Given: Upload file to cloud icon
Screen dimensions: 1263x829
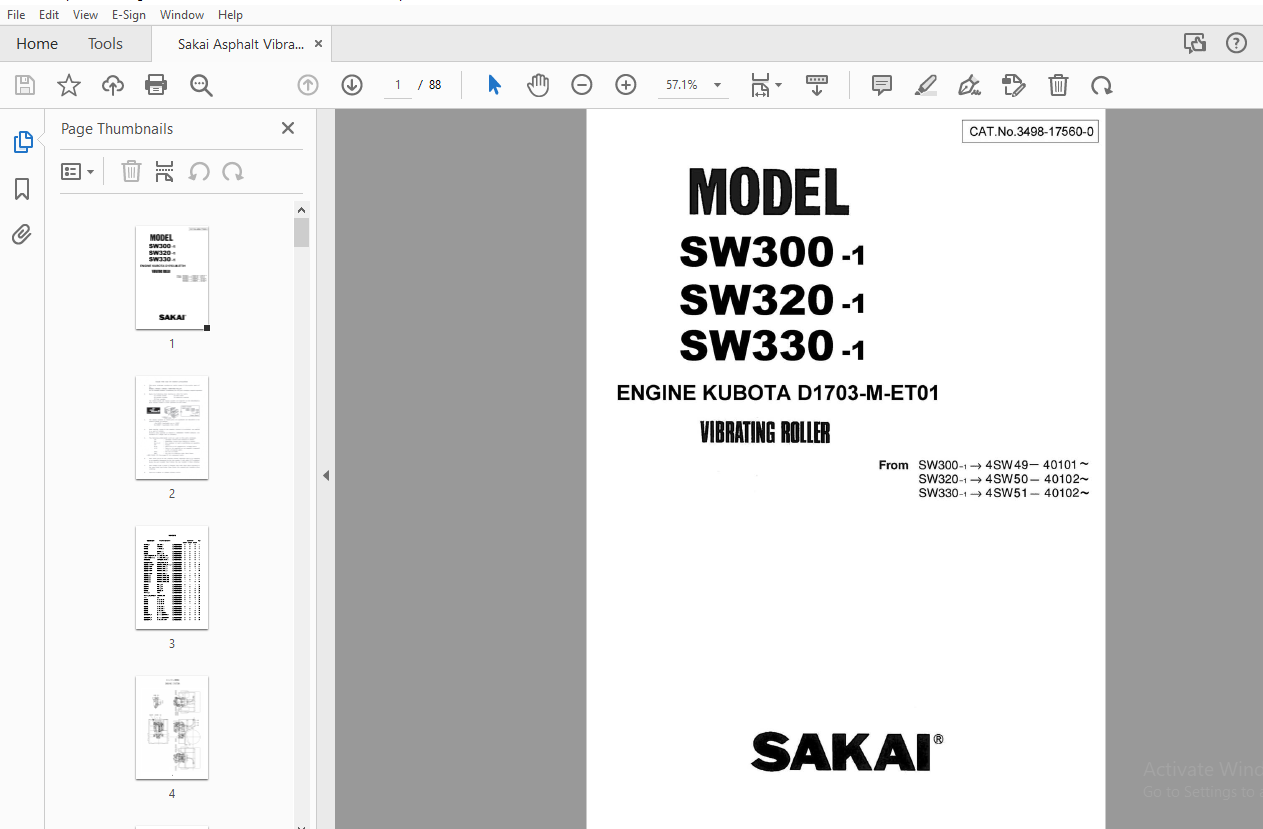Looking at the screenshot, I should point(113,85).
